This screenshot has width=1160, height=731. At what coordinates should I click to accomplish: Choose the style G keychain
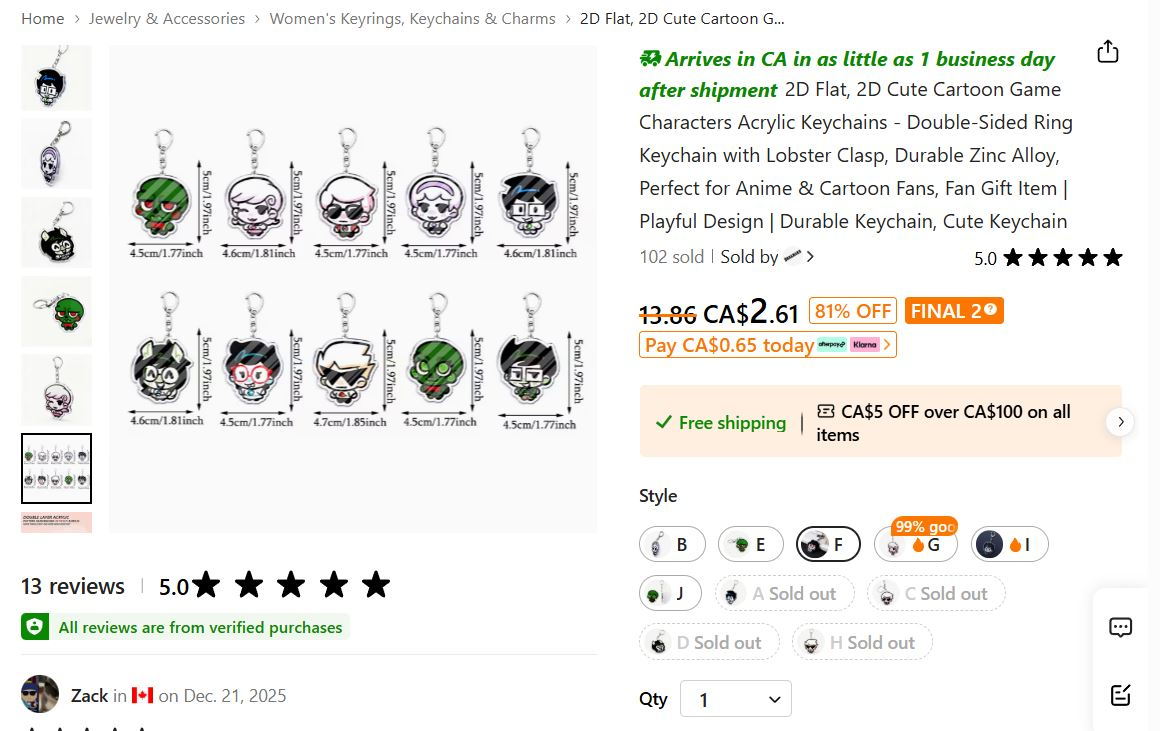(916, 545)
